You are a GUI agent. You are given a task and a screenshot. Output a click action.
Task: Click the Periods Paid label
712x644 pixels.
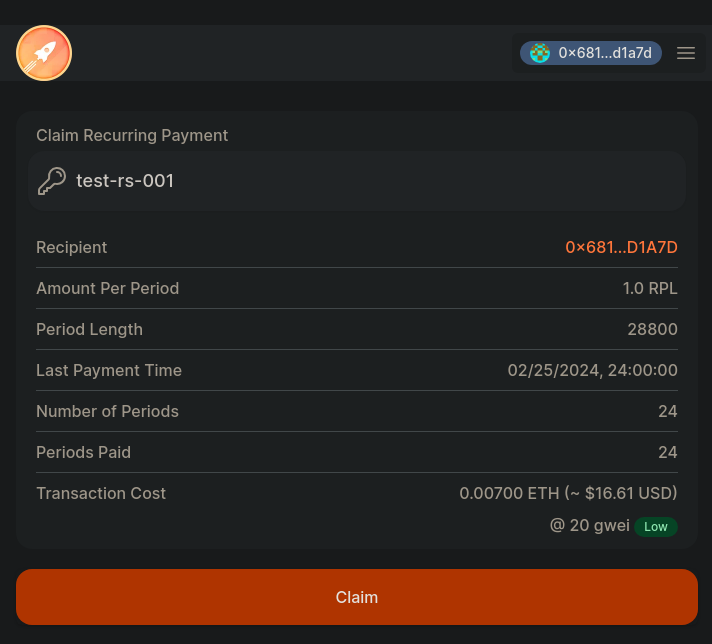pos(84,452)
